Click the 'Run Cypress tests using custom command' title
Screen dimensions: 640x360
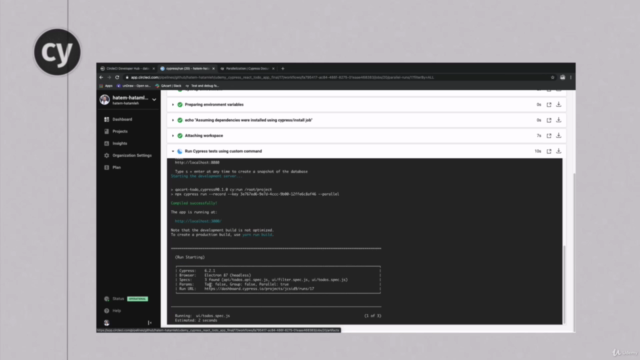pyautogui.click(x=223, y=151)
